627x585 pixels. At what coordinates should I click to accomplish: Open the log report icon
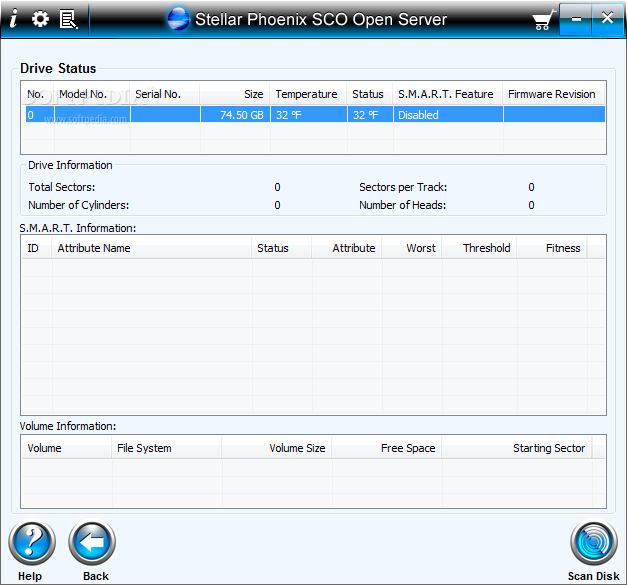tap(68, 19)
